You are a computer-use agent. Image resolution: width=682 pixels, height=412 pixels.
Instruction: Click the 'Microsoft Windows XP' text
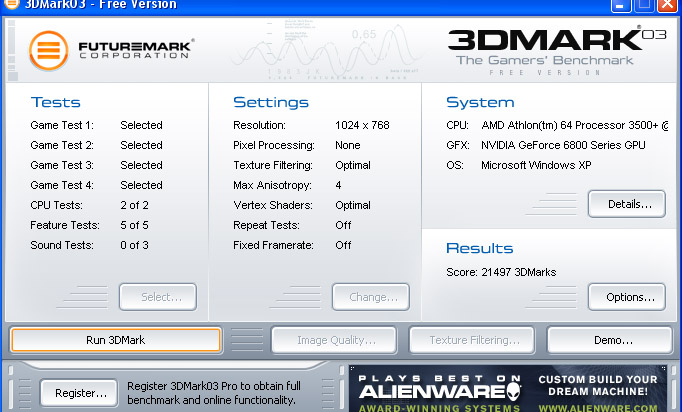click(536, 165)
